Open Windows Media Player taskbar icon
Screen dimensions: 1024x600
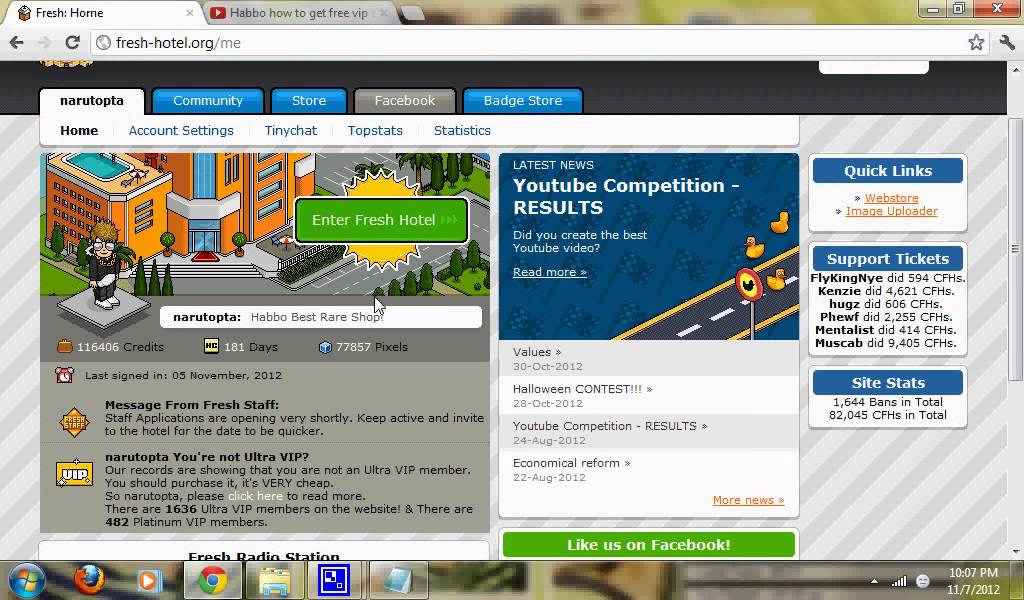pos(149,580)
